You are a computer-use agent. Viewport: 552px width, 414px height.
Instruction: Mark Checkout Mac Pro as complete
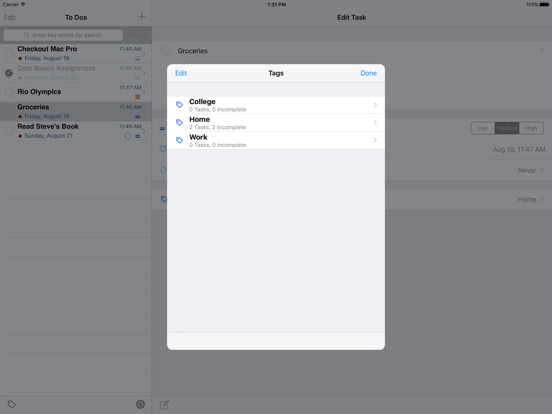click(9, 54)
